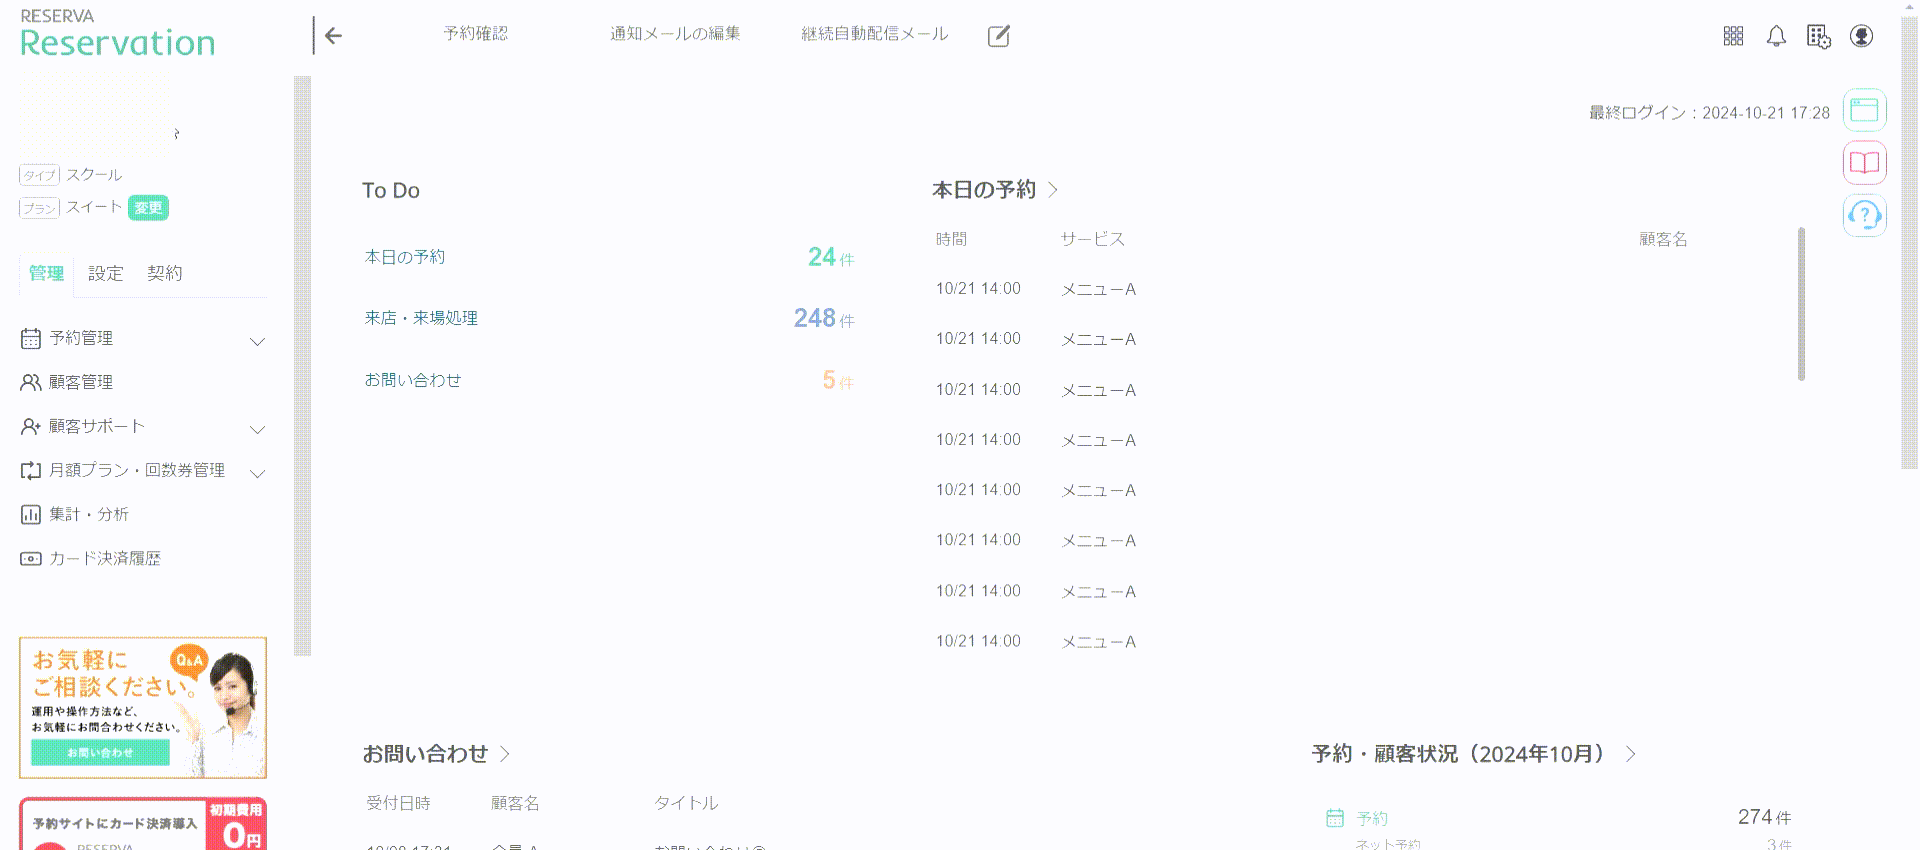The height and width of the screenshot is (850, 1920).
Task: Click the 最終ログイン timestamp text
Action: (1709, 113)
